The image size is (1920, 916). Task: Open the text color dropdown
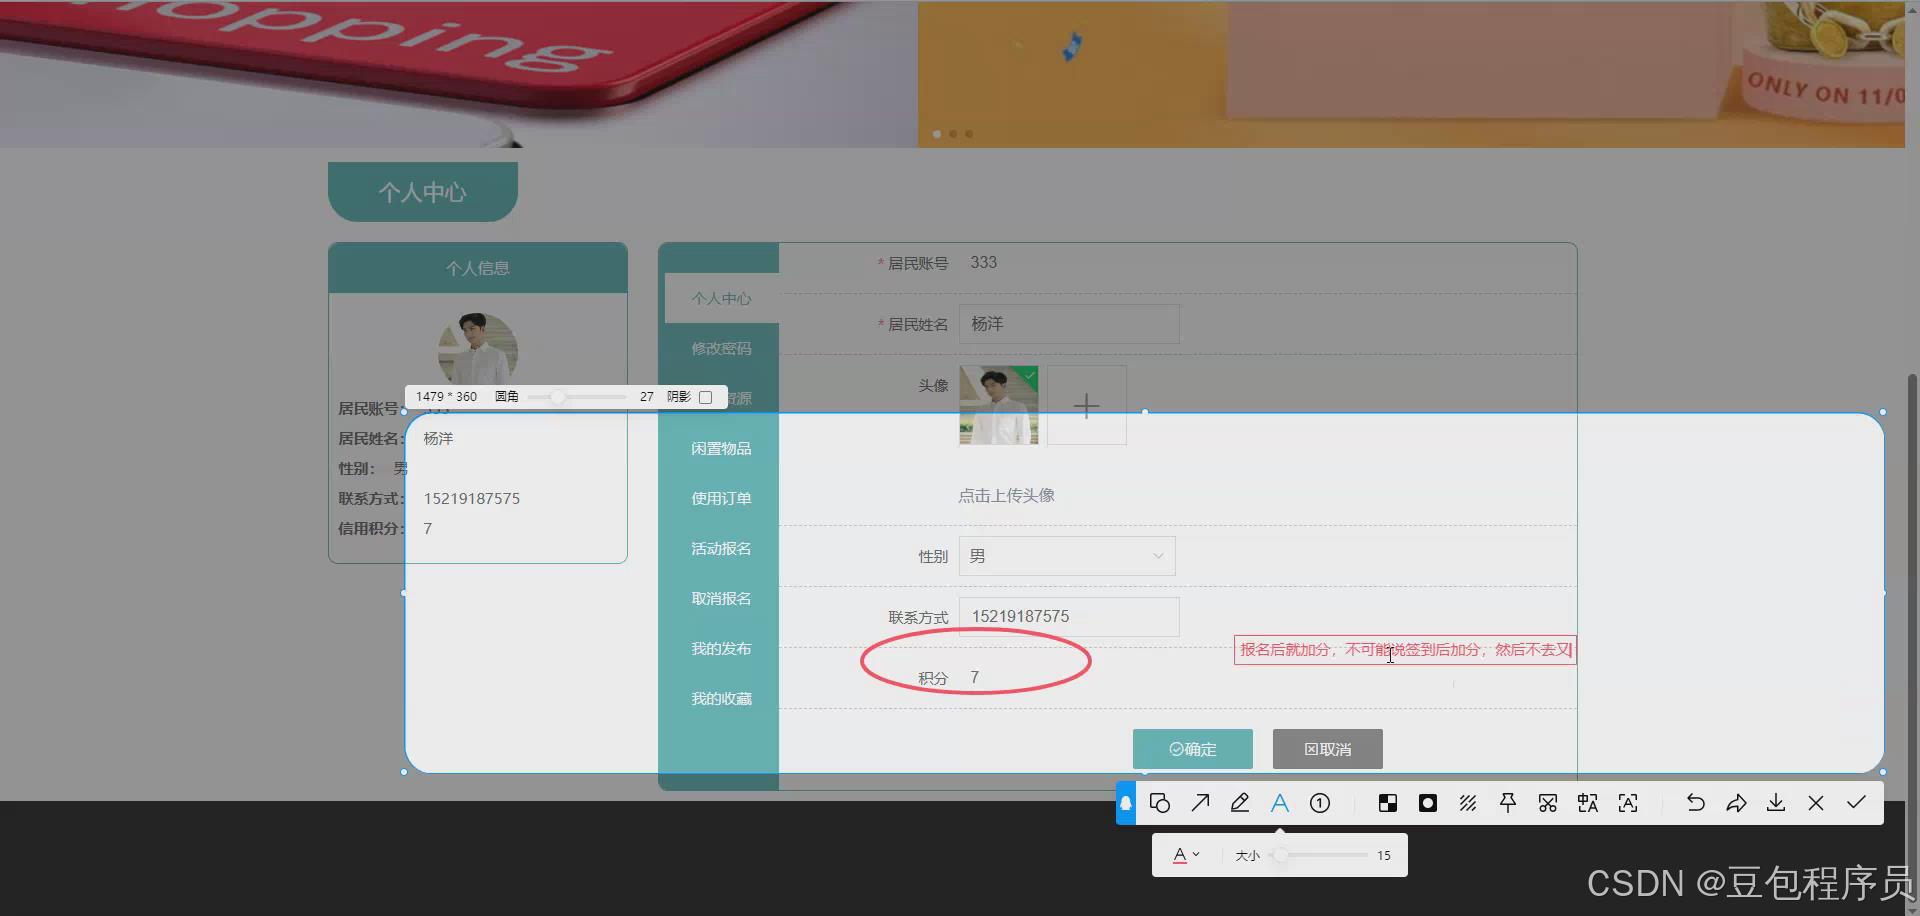pos(1186,855)
